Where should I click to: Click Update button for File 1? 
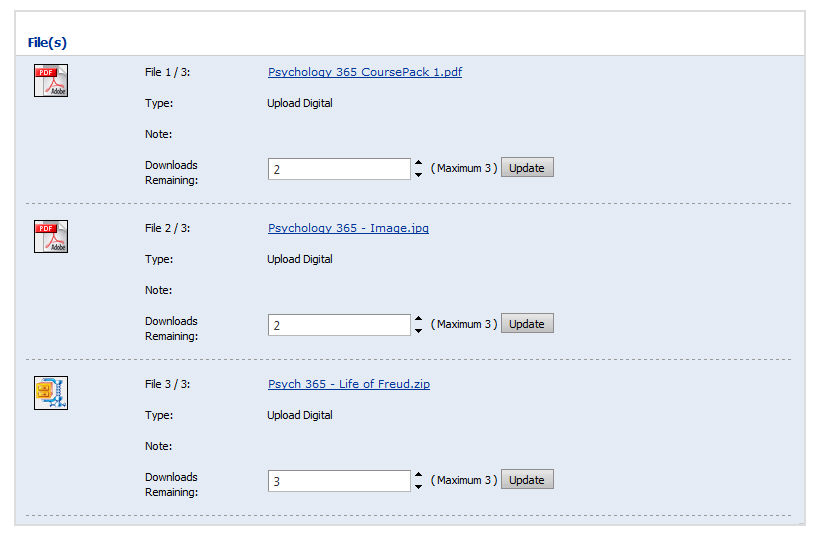[527, 168]
